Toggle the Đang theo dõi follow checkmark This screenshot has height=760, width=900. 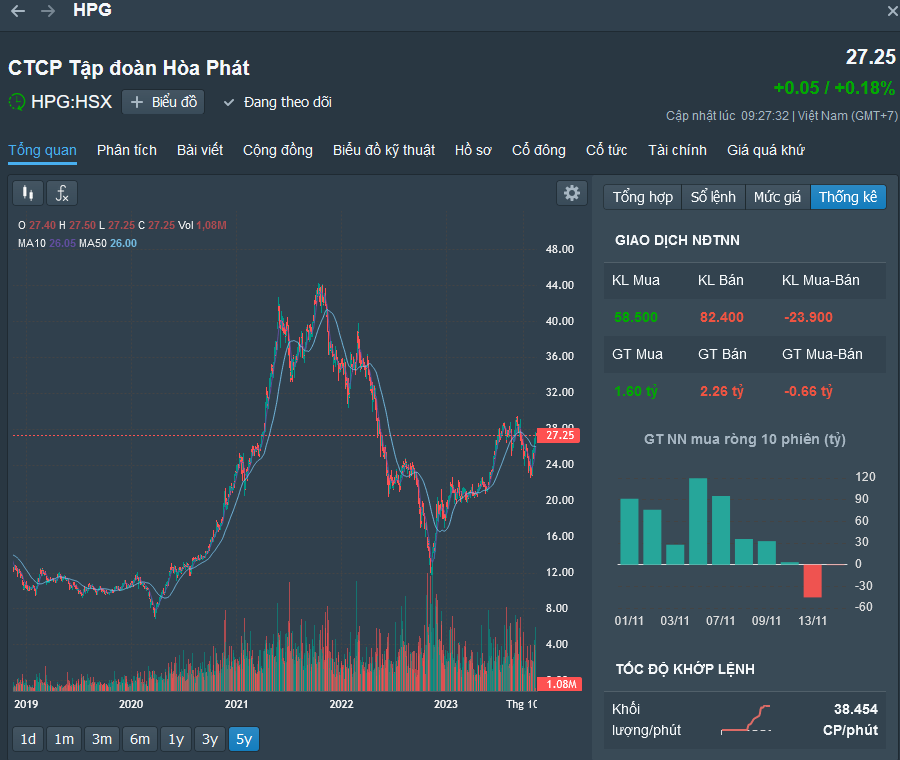tap(228, 102)
